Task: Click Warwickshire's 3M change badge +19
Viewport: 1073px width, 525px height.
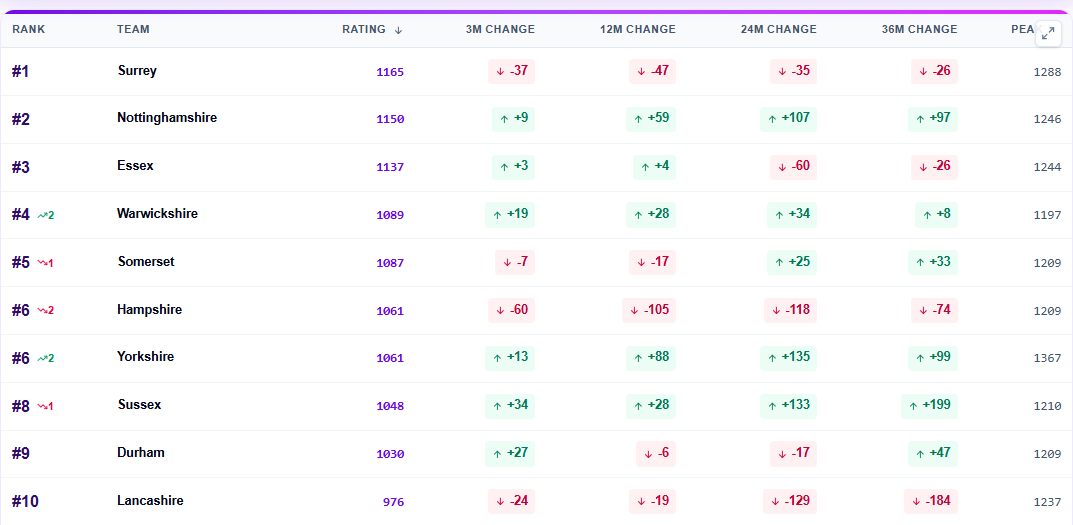Action: coord(510,215)
